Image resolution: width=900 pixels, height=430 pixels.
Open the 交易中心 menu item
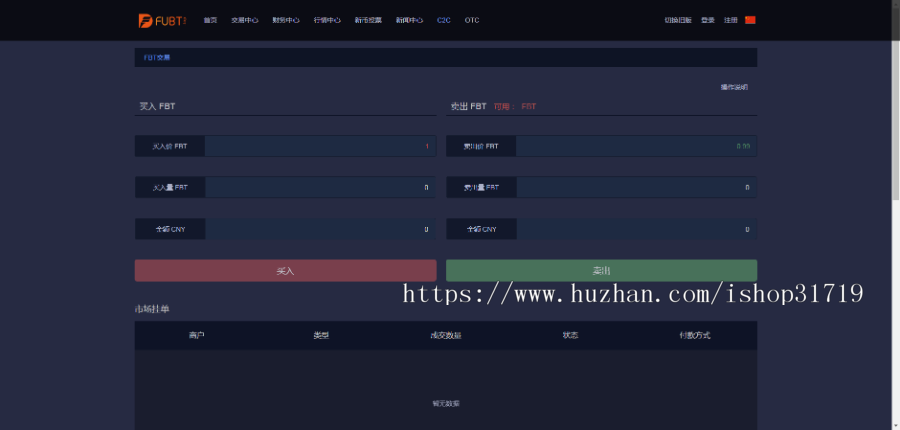coord(245,20)
